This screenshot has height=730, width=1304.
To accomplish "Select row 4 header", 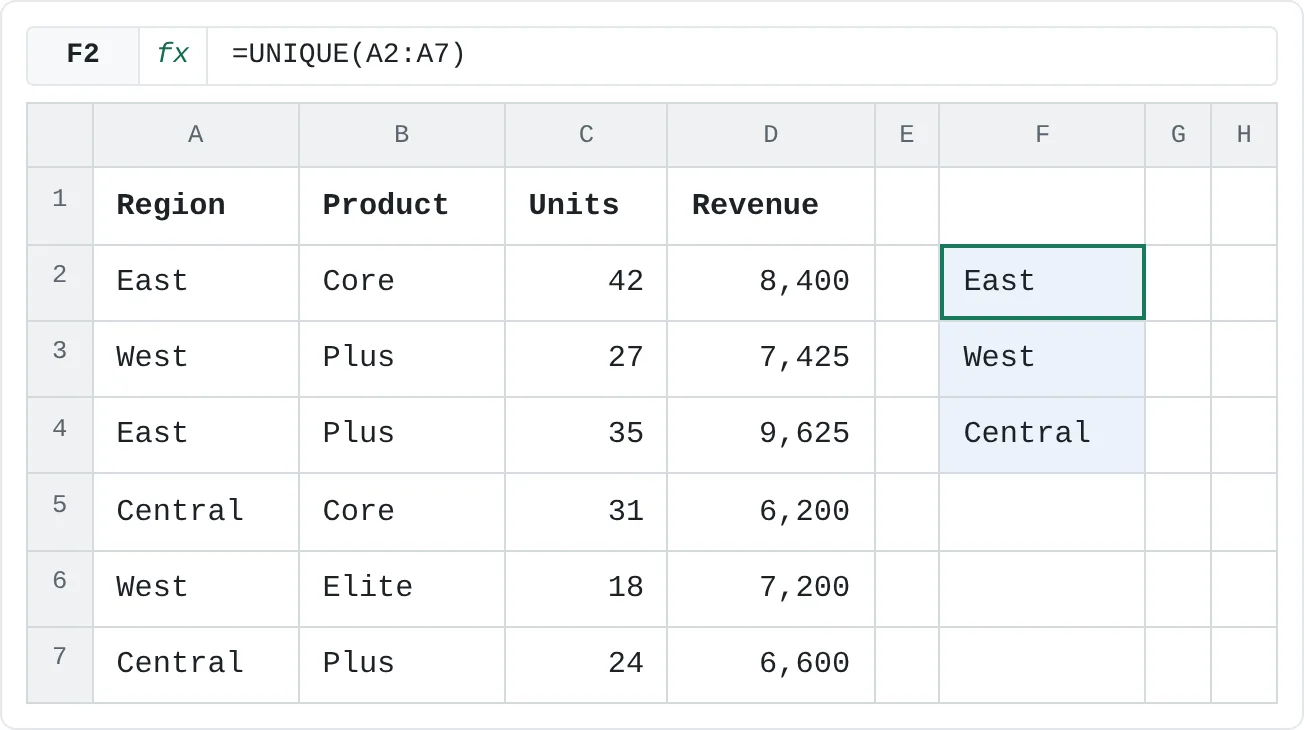I will pos(60,435).
